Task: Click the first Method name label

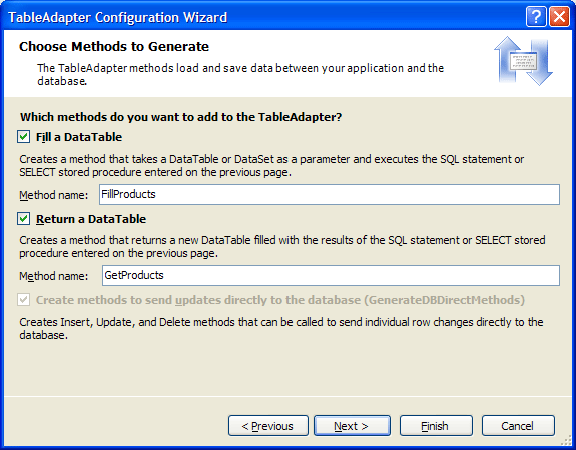Action: [x=54, y=195]
